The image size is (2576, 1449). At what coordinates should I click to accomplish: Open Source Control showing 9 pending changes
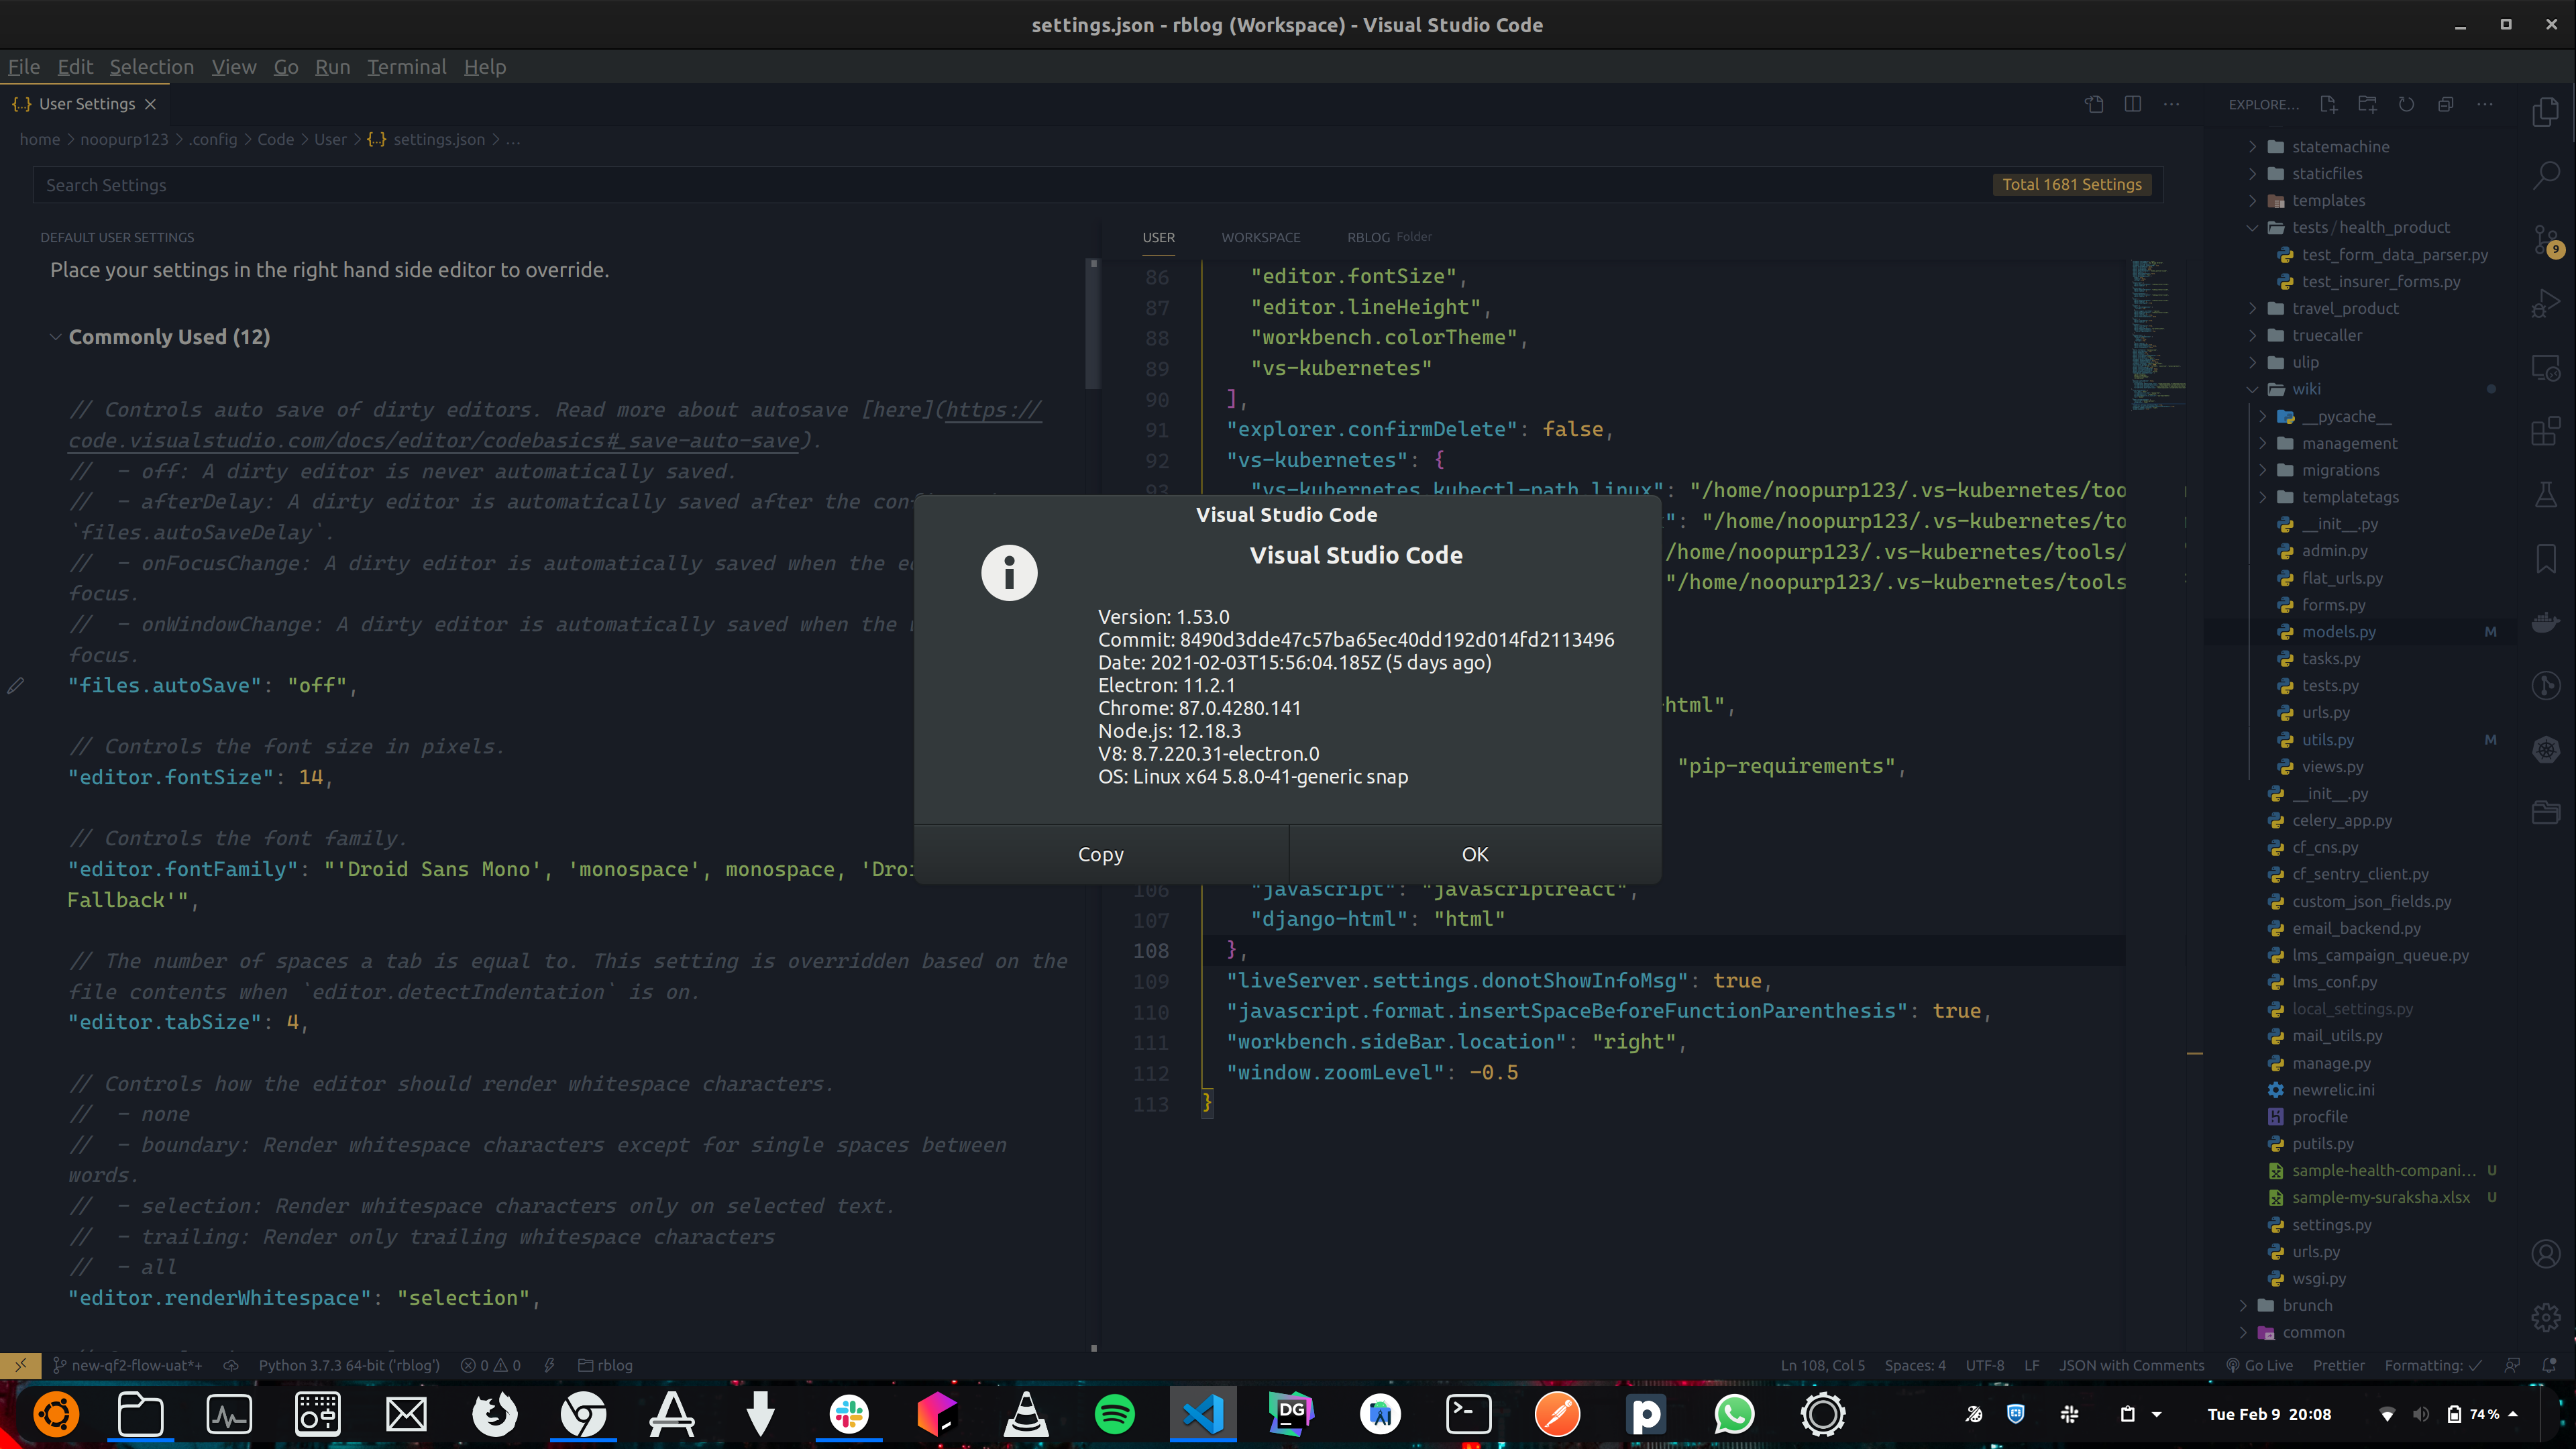tap(2546, 240)
